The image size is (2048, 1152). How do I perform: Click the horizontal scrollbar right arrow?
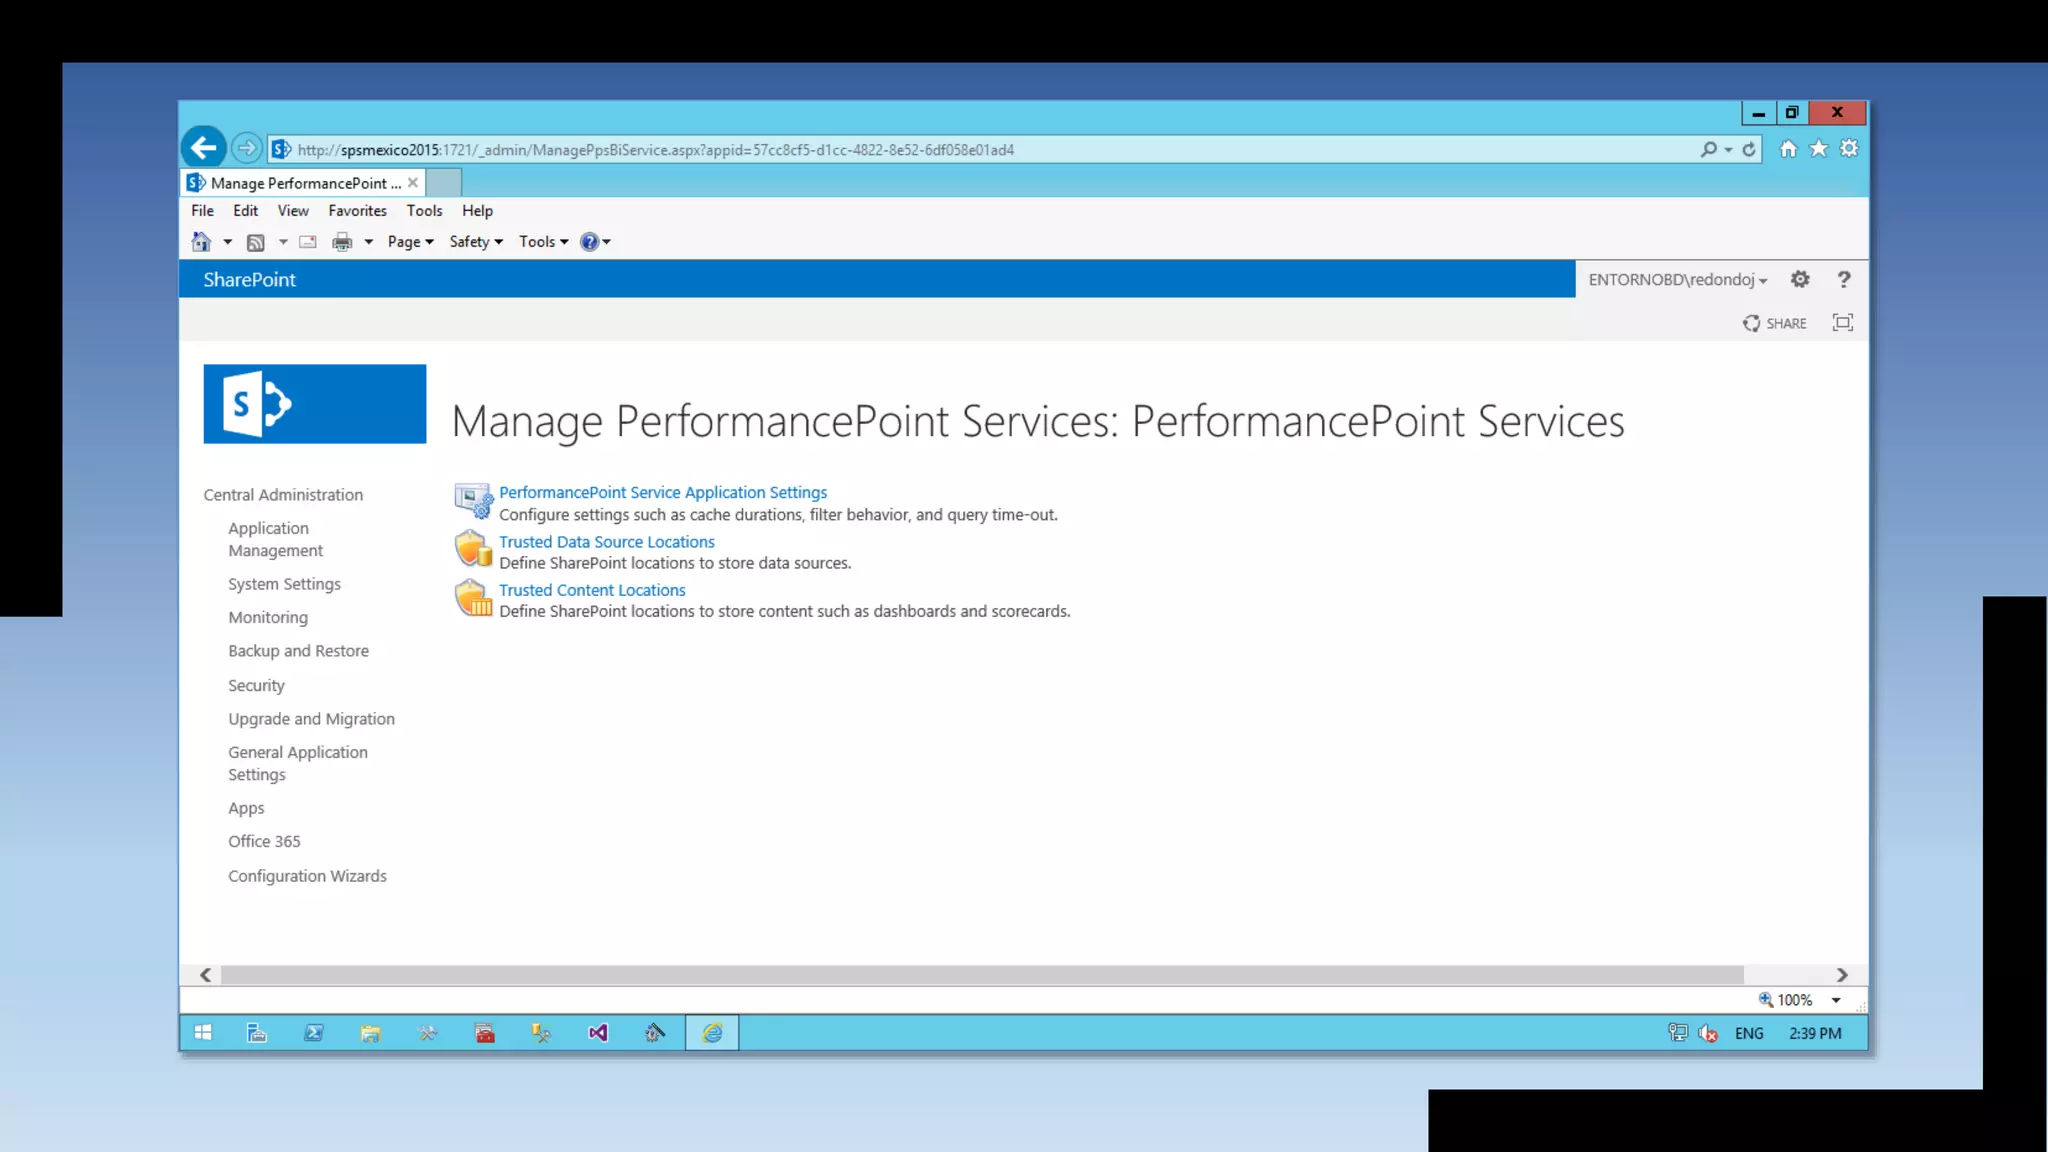point(1842,975)
